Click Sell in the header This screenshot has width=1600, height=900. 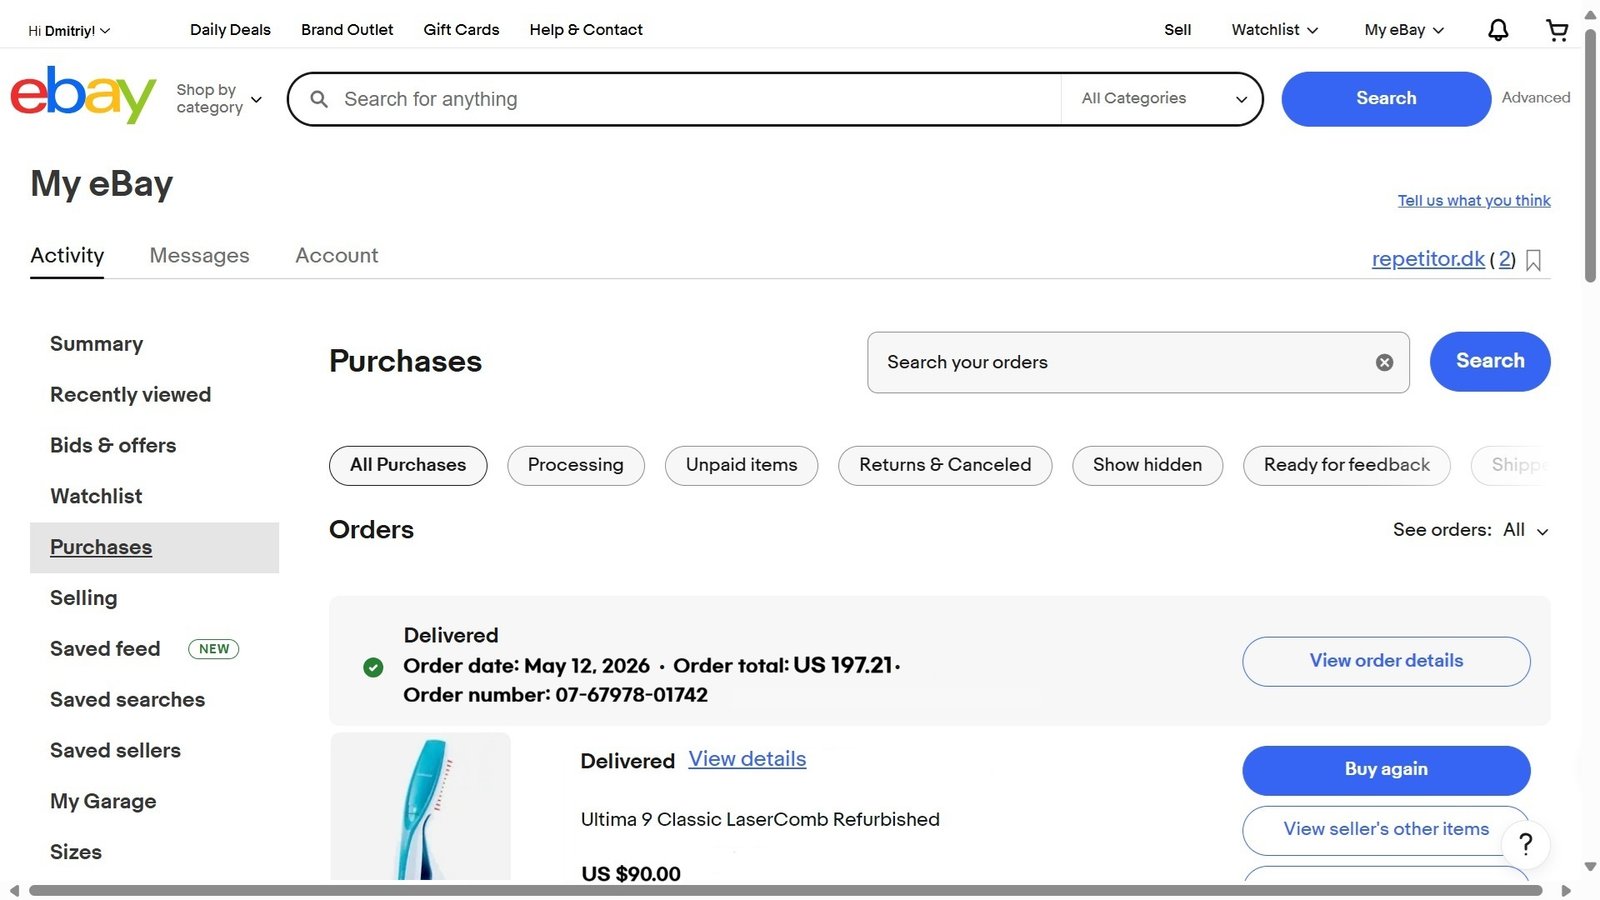(x=1177, y=30)
